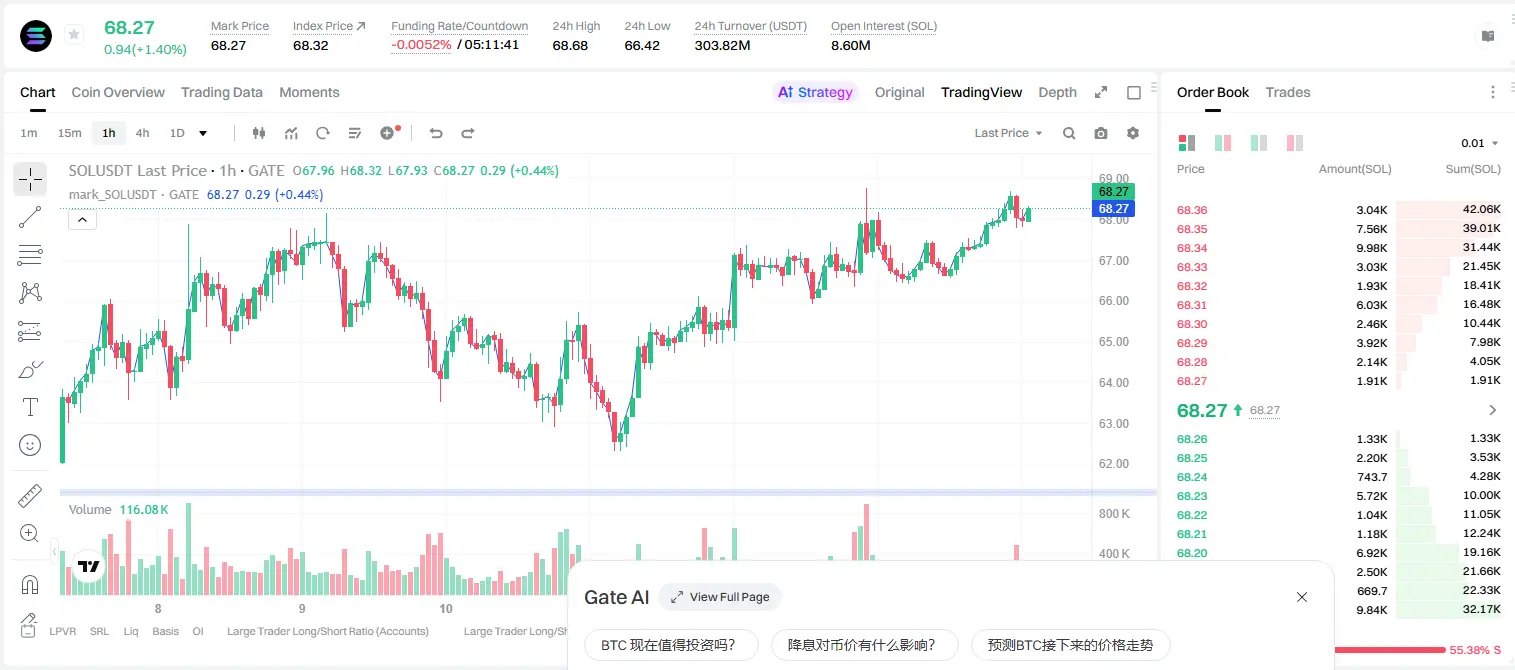1515x670 pixels.
Task: Select the ruler measure tool
Action: pos(30,496)
